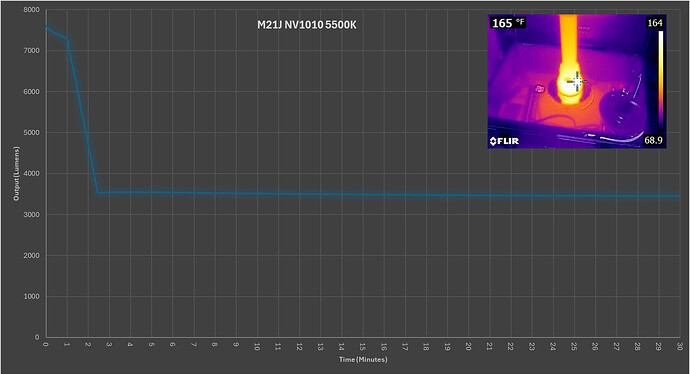Image resolution: width=690 pixels, height=374 pixels.
Task: Click the 30 minute x-axis label
Action: 680,346
